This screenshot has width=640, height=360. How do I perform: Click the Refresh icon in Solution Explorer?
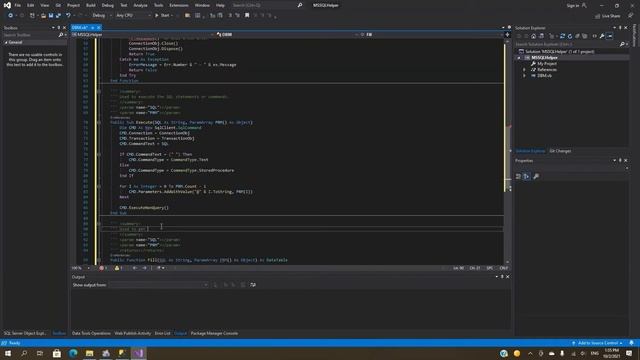570,36
